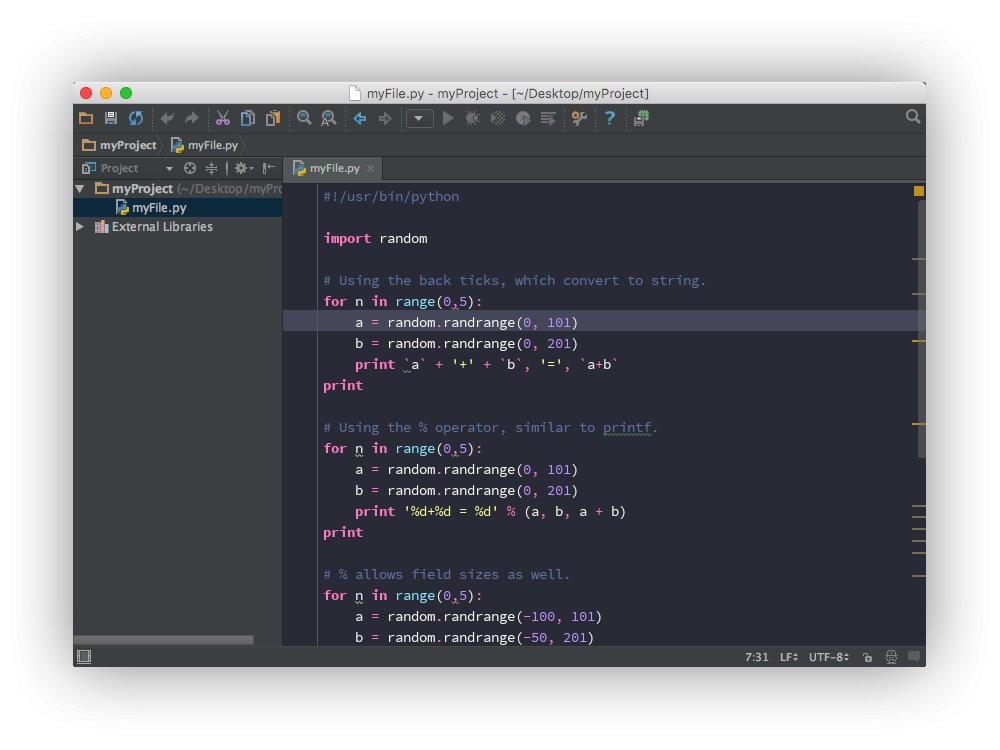Click the myProject breadcrumb
Screen dimensions: 1000x750
119,145
